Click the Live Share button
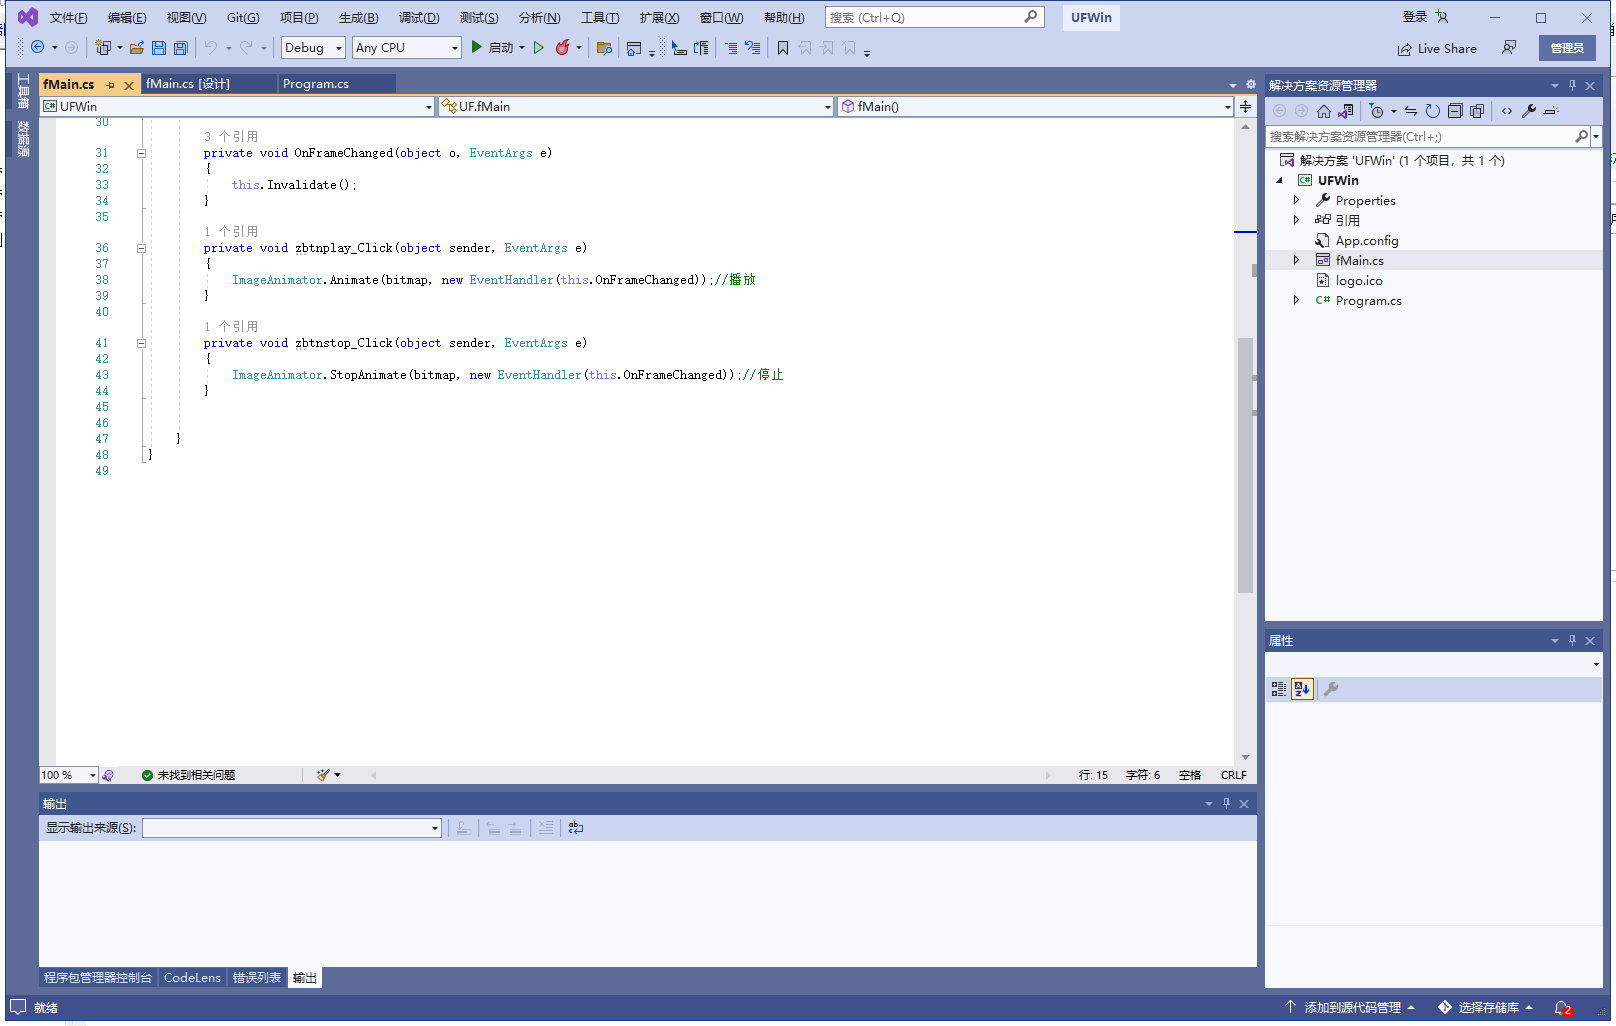 [x=1437, y=48]
